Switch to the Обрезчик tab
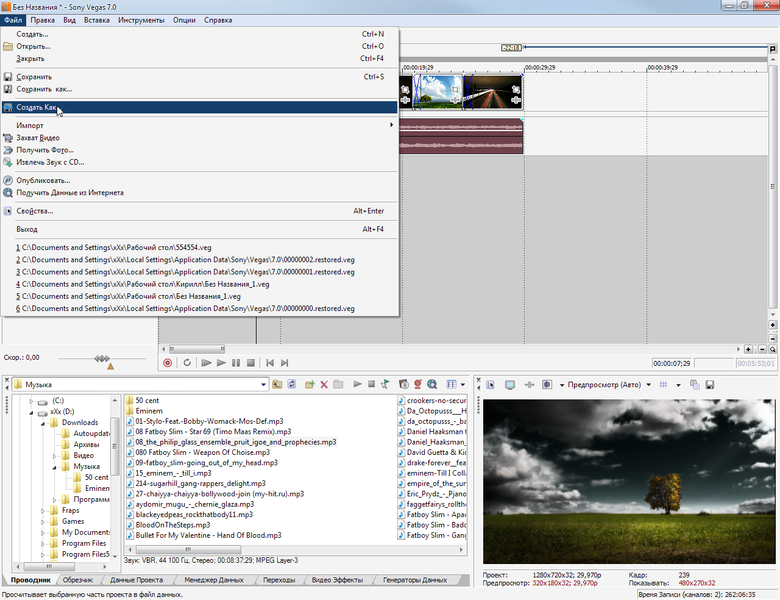This screenshot has height=600, width=780. (78, 580)
